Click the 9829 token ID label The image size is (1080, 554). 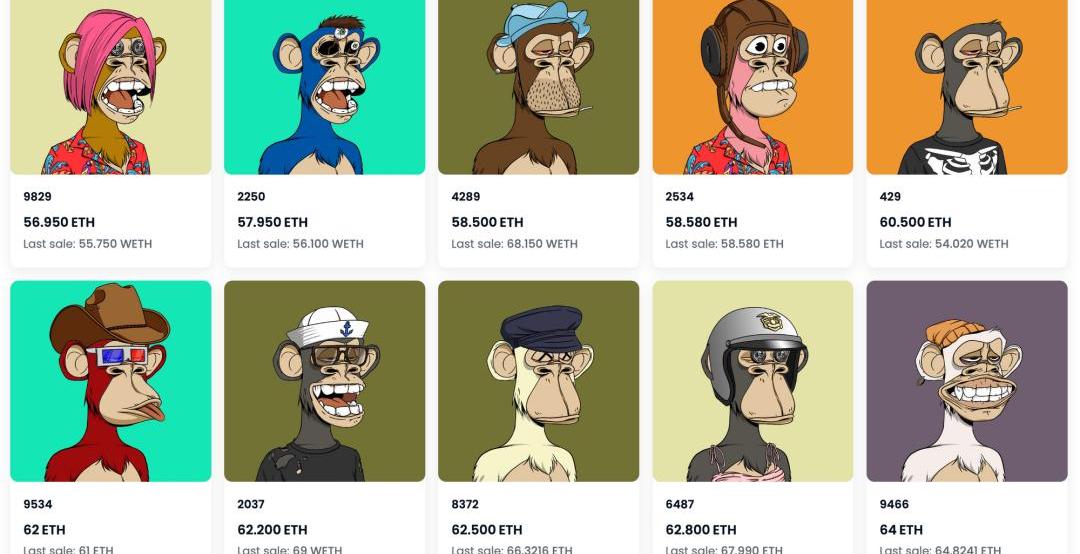pos(37,196)
